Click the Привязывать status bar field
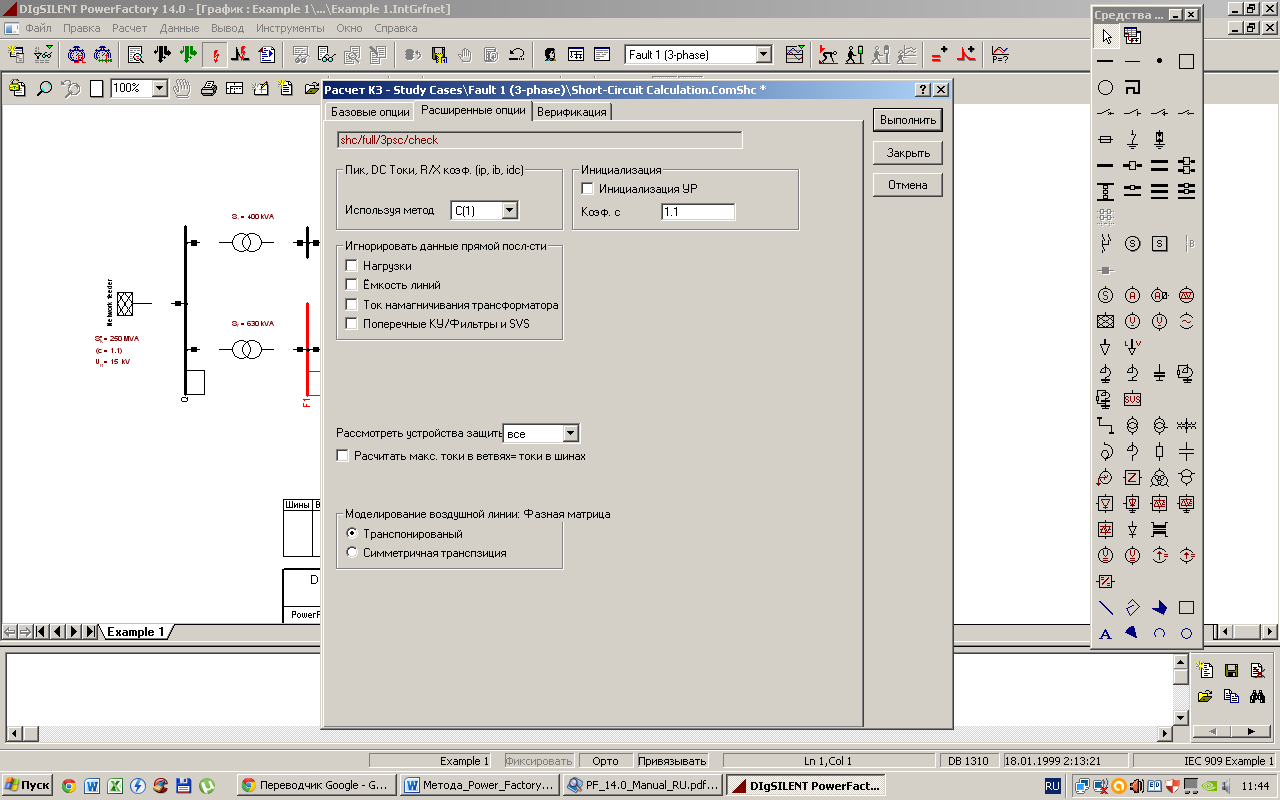1280x800 pixels. pos(672,761)
